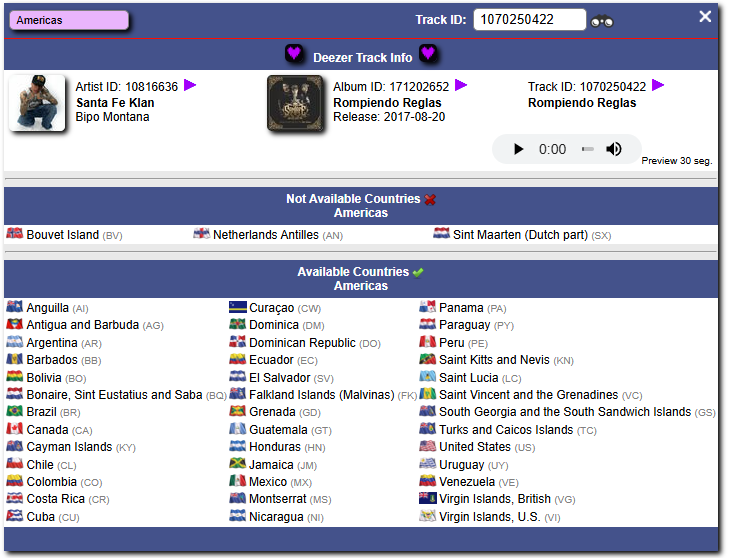Click the Mexico flag icon
731x558 pixels.
[237, 481]
